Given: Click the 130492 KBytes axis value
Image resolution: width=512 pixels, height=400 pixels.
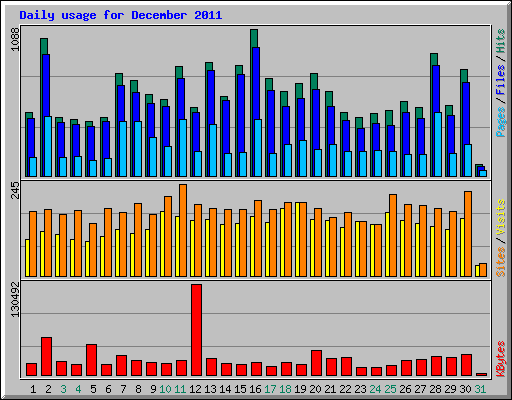Looking at the screenshot, I should click(15, 299).
